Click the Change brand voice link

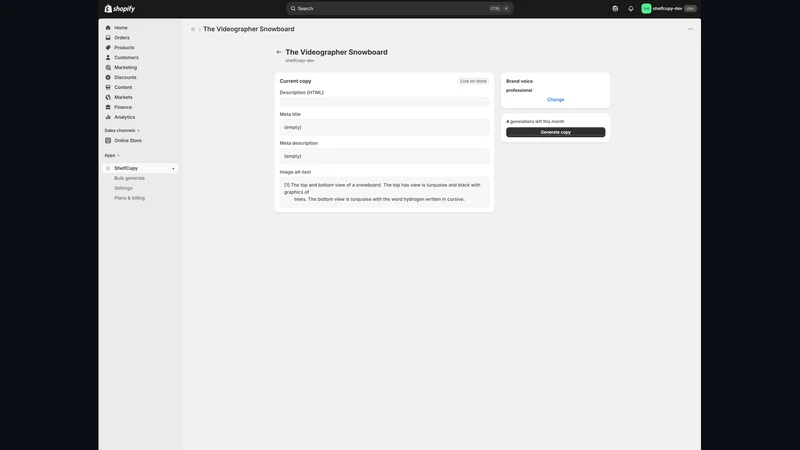[x=556, y=100]
